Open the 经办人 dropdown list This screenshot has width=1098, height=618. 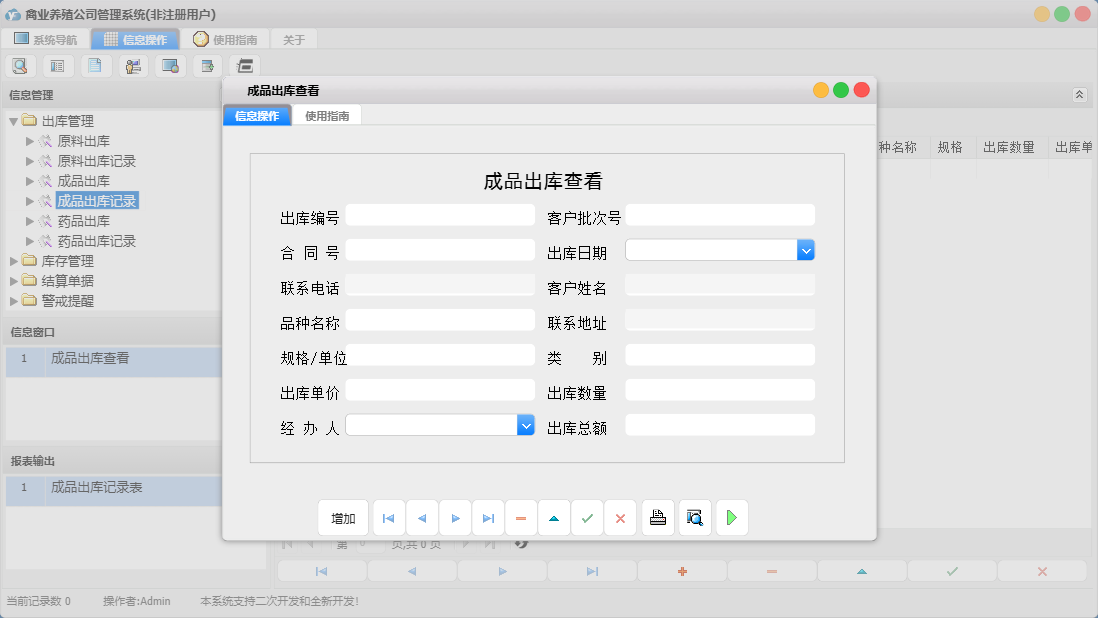pos(526,425)
